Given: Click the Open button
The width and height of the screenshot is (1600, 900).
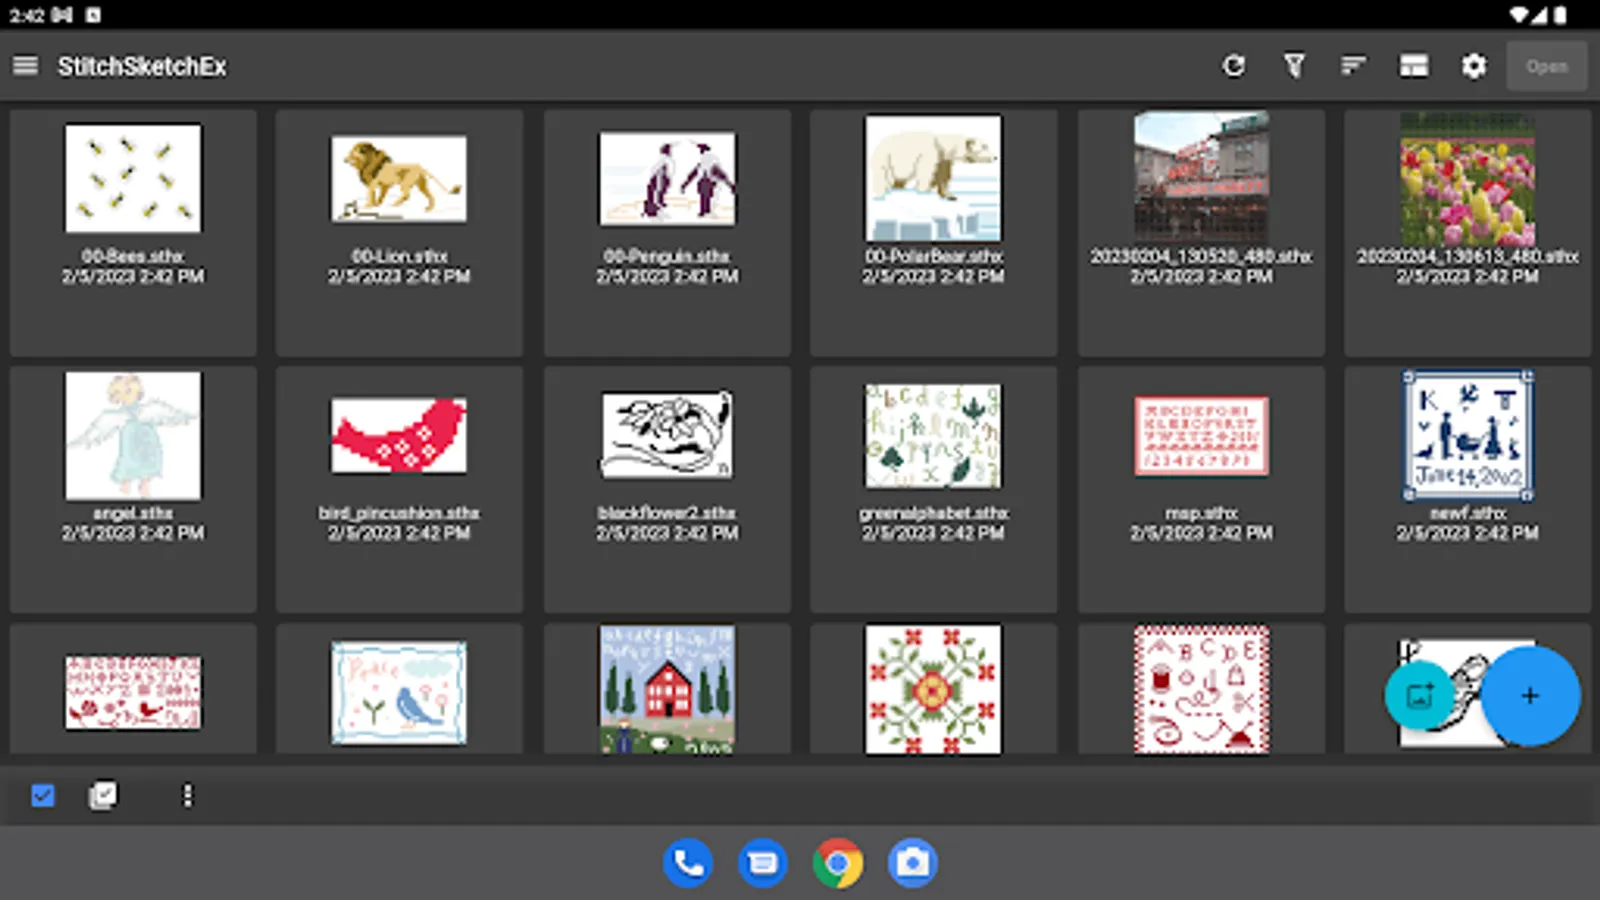Looking at the screenshot, I should pyautogui.click(x=1546, y=66).
